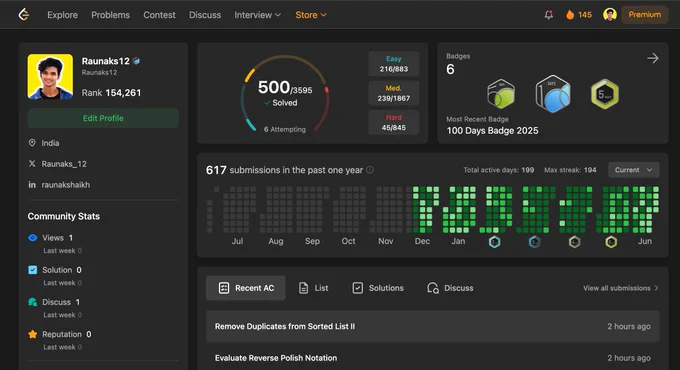Open the avatar menu in navbar
The image size is (680, 370).
pyautogui.click(x=610, y=15)
